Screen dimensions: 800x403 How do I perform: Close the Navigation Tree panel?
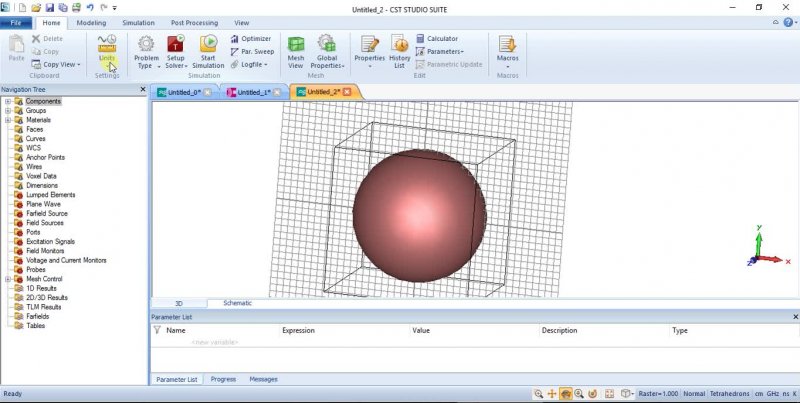pos(143,89)
